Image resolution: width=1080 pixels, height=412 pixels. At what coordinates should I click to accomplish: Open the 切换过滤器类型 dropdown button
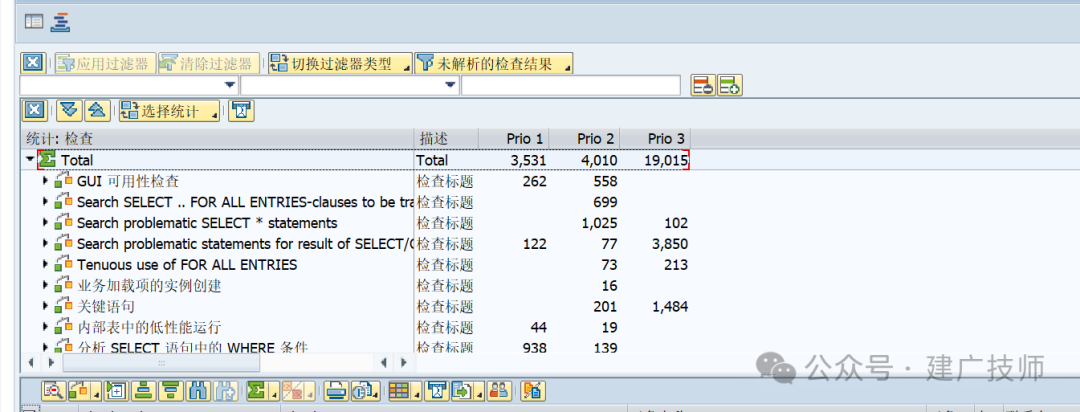point(340,64)
